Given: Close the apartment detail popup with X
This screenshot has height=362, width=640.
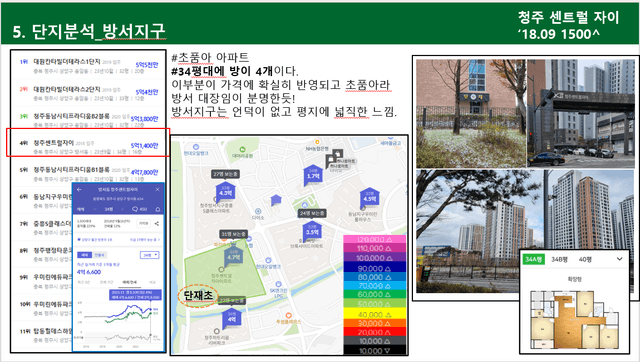Looking at the screenshot, I should (158, 190).
